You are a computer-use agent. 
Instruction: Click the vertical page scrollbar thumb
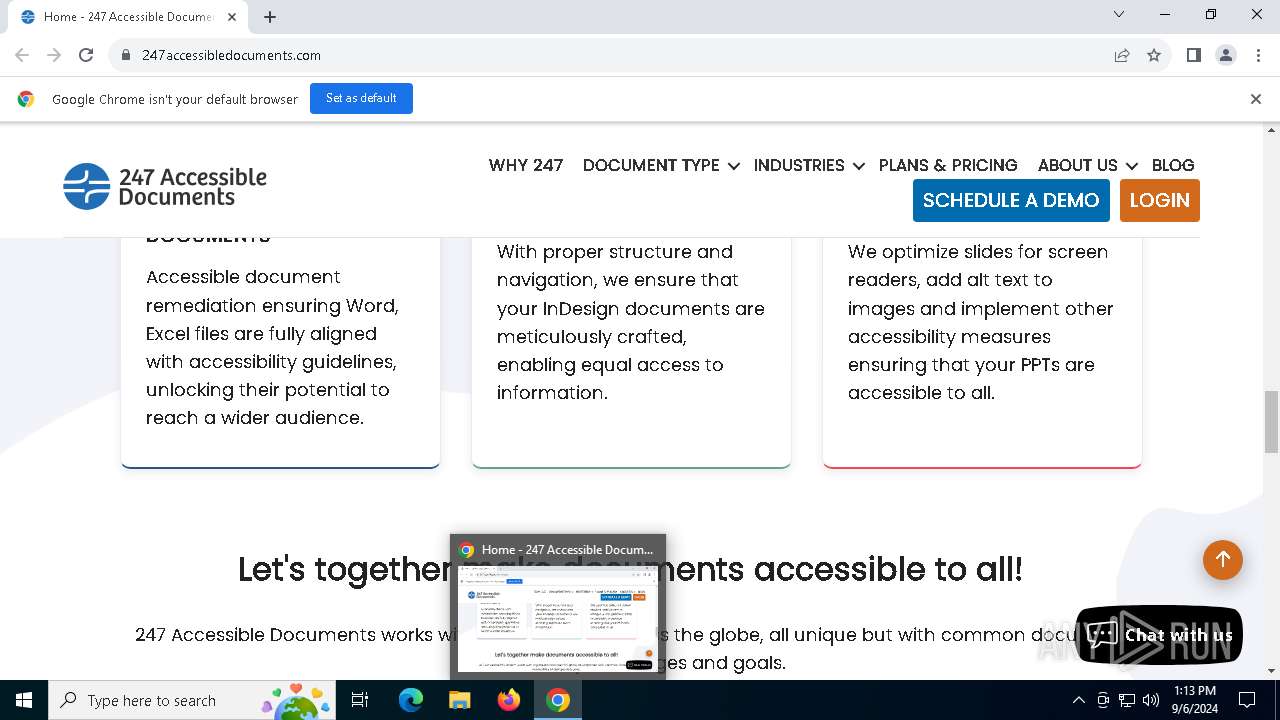pyautogui.click(x=1271, y=421)
